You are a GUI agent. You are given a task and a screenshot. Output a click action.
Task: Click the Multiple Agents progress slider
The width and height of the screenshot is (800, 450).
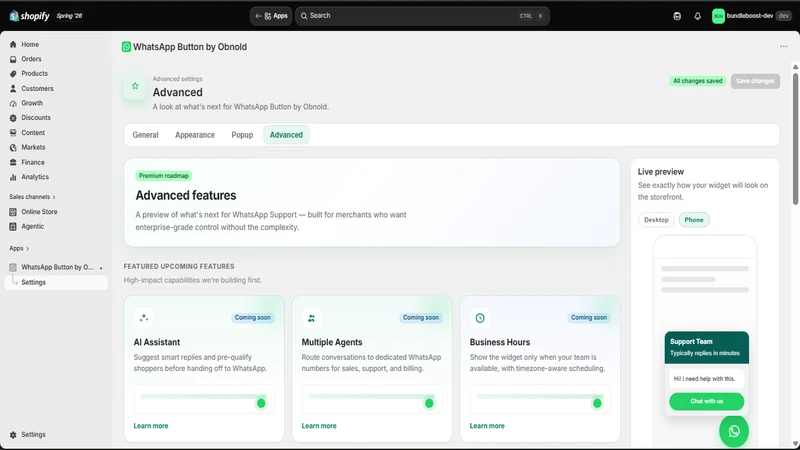click(372, 399)
